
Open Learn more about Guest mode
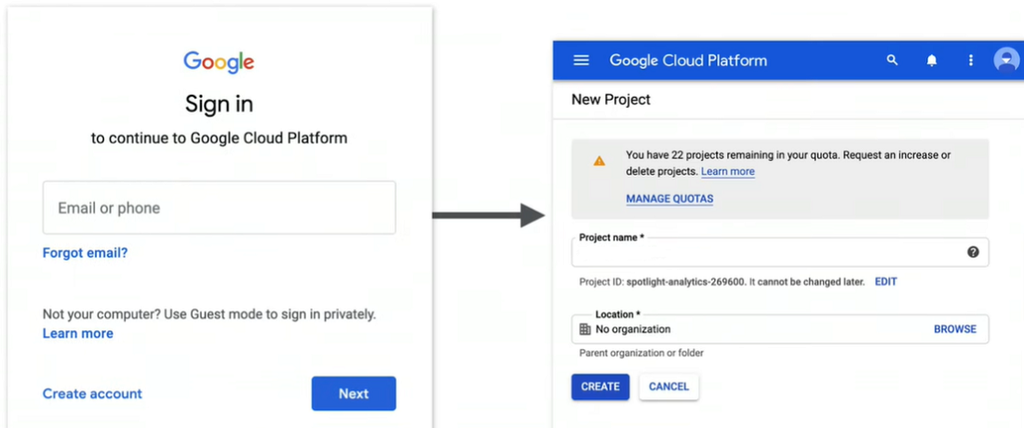[x=78, y=333]
